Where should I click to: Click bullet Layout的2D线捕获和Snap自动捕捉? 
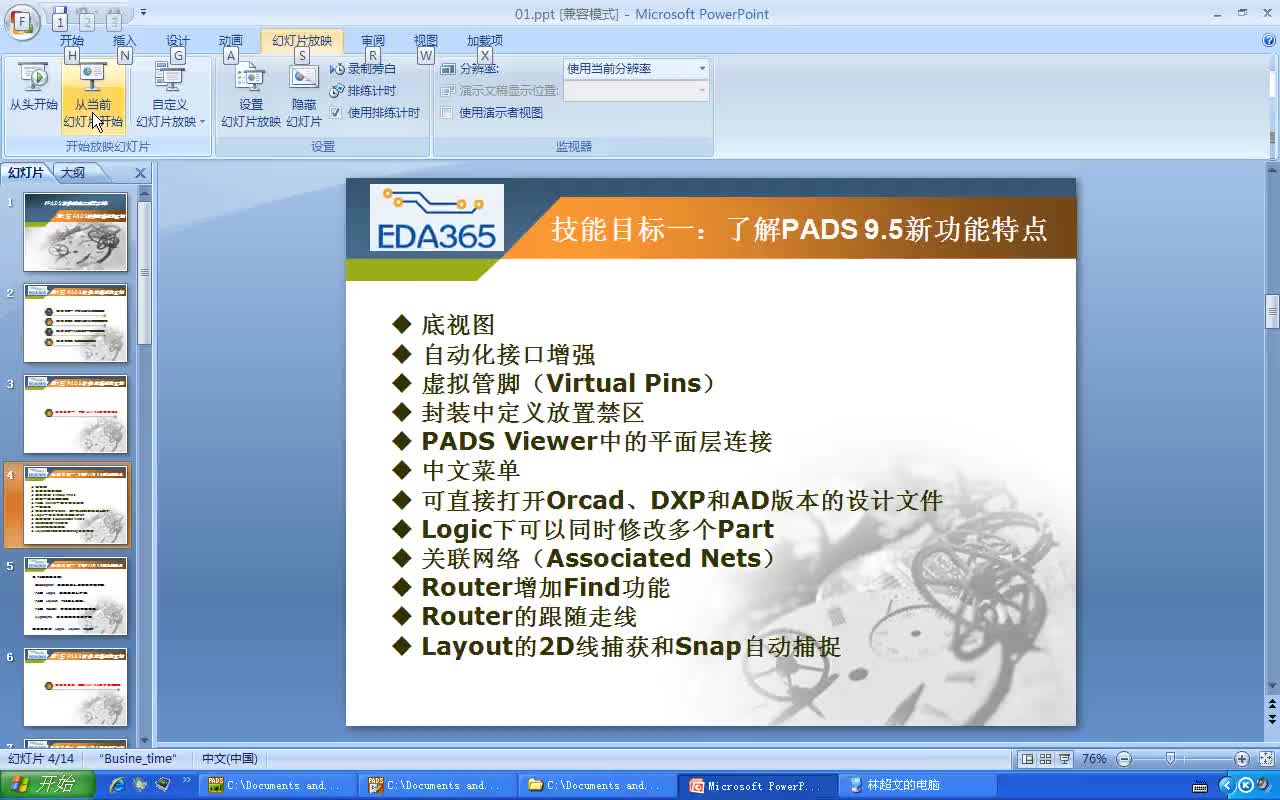pos(631,646)
